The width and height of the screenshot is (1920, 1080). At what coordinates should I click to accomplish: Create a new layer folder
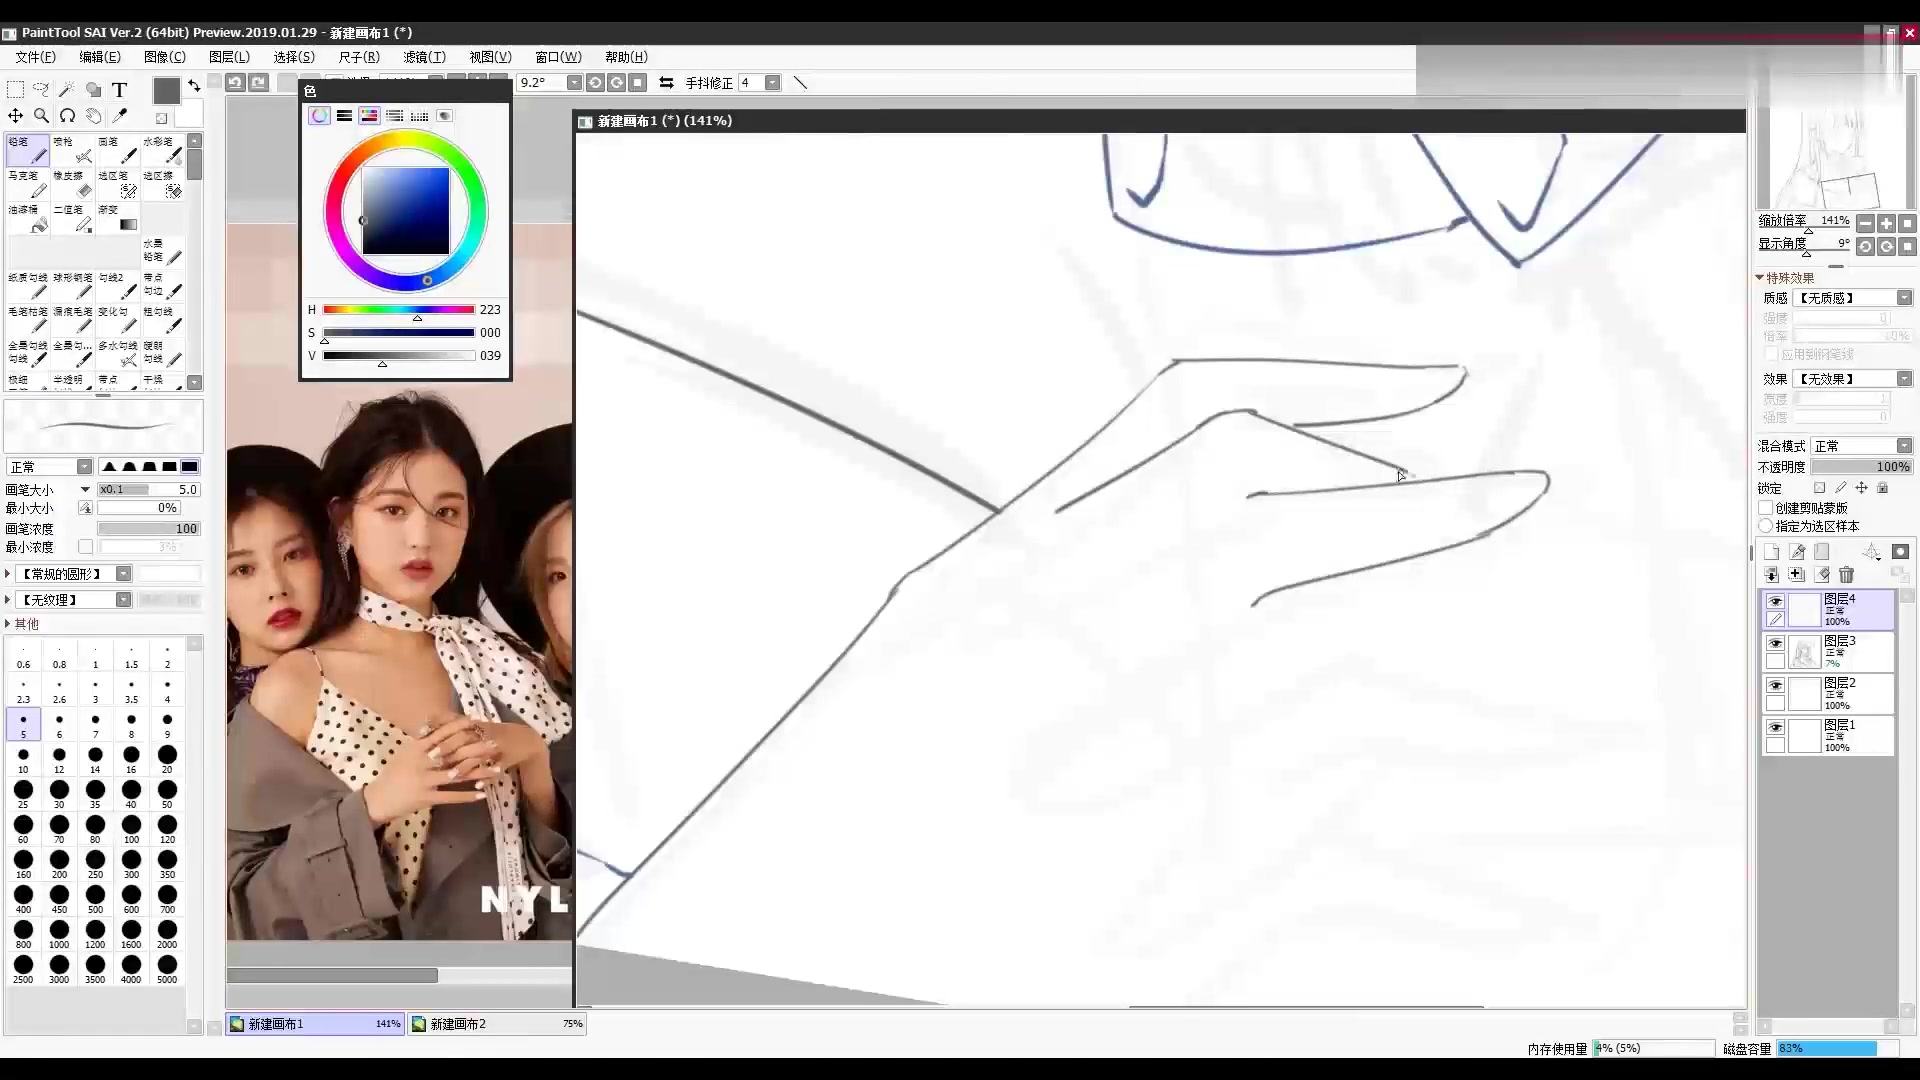click(x=1822, y=552)
